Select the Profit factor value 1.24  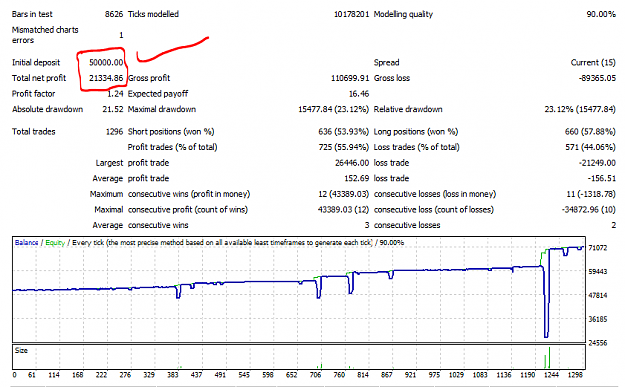pos(115,94)
